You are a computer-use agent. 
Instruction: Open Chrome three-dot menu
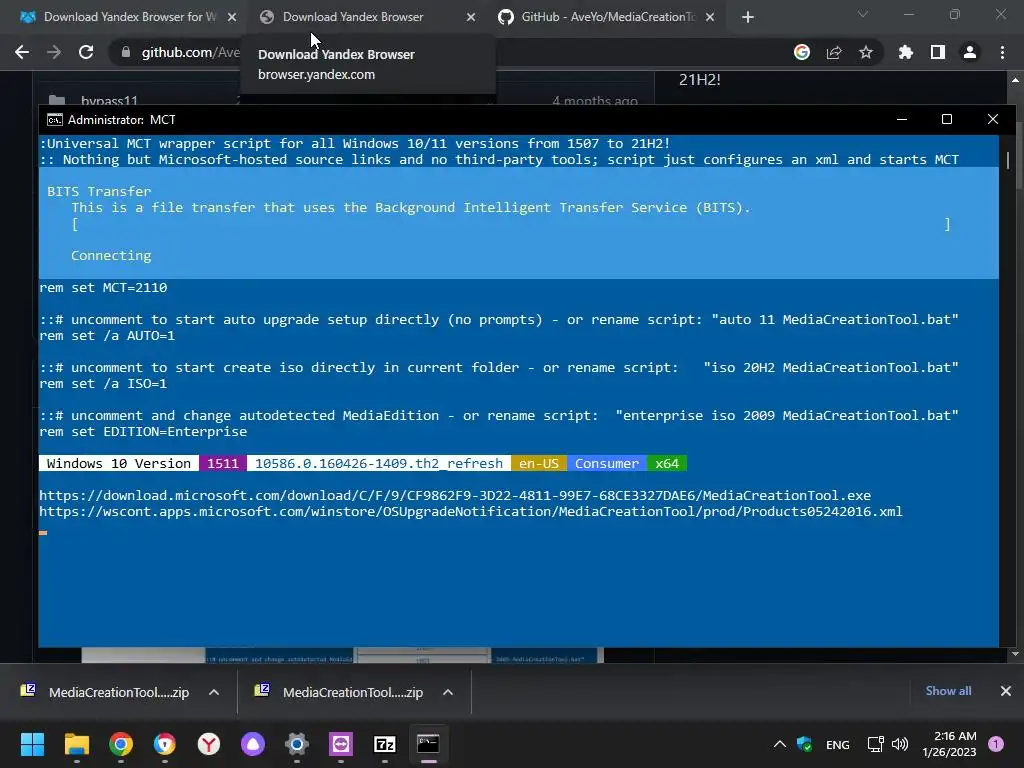1002,52
